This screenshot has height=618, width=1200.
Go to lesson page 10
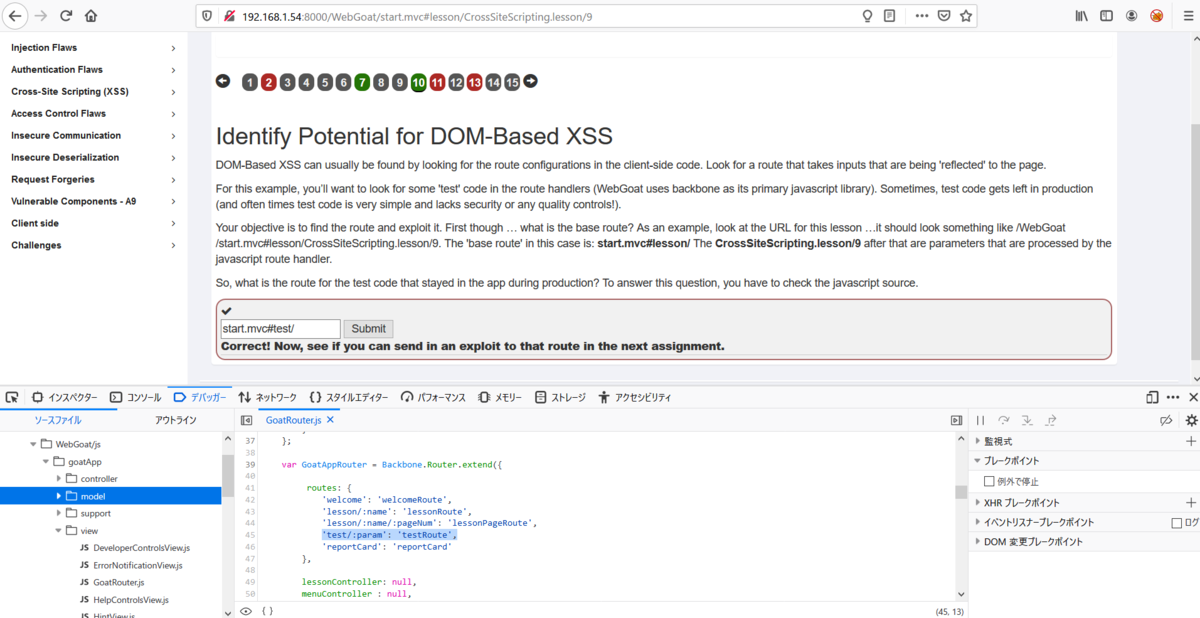(x=418, y=82)
